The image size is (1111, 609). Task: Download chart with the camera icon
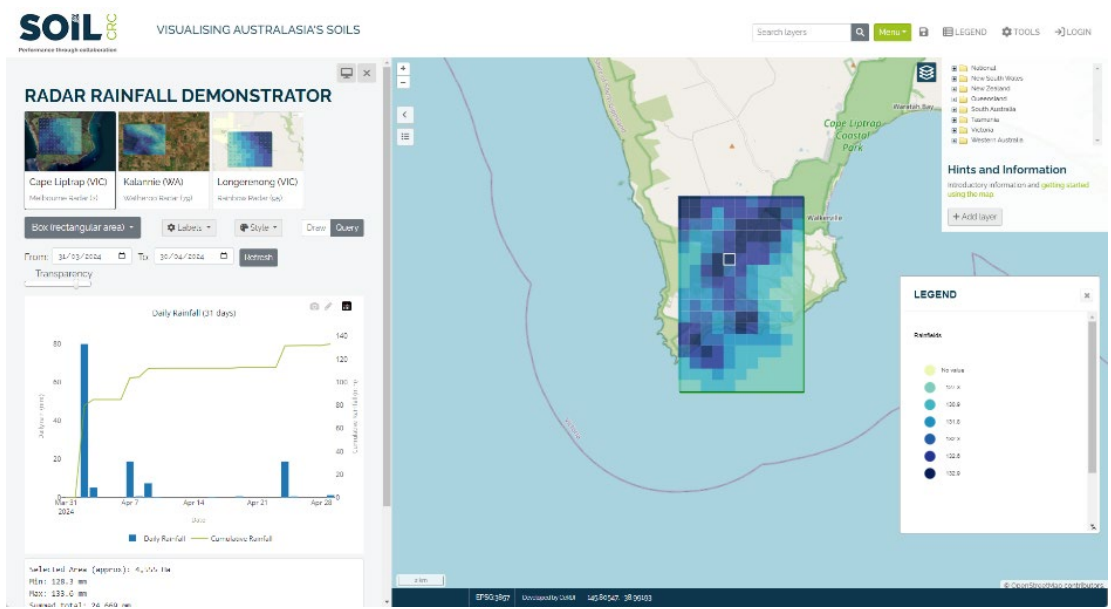point(314,306)
